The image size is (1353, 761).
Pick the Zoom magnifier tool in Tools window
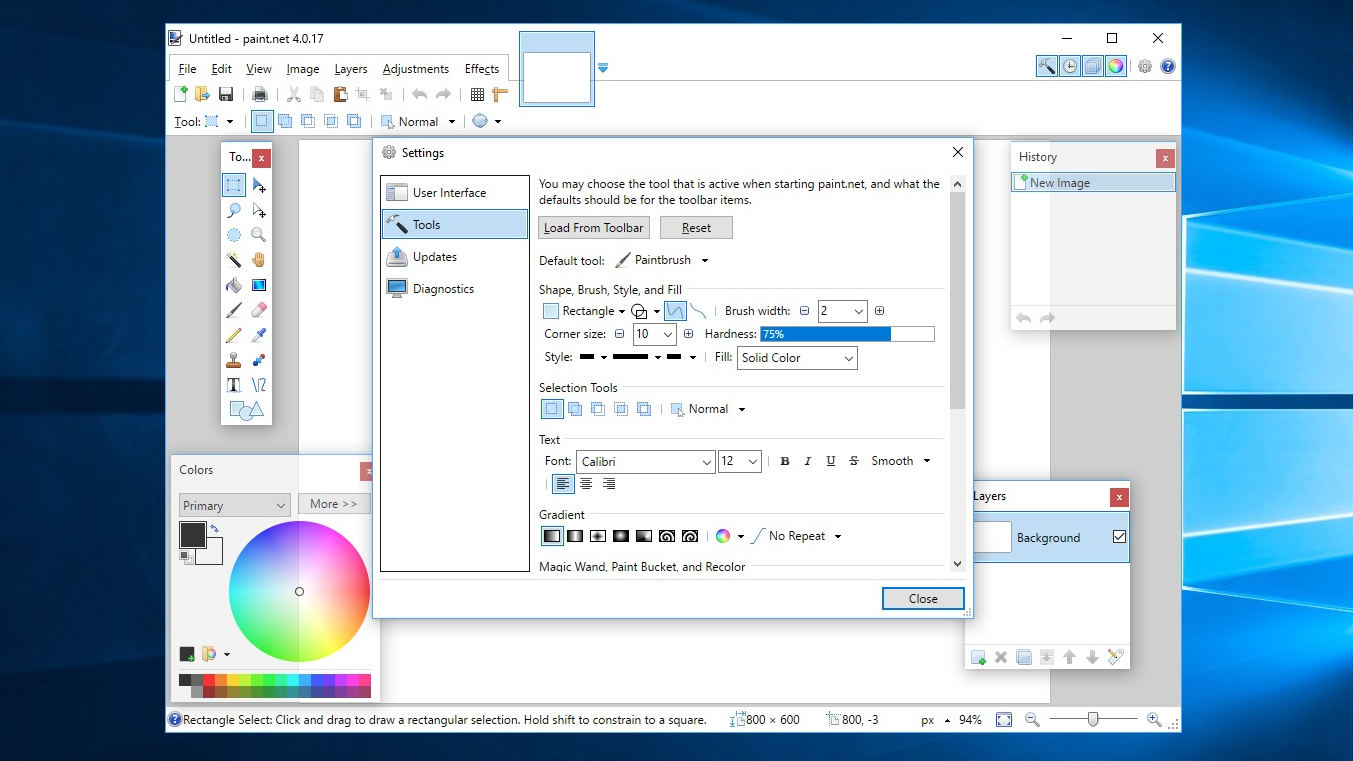(x=259, y=235)
